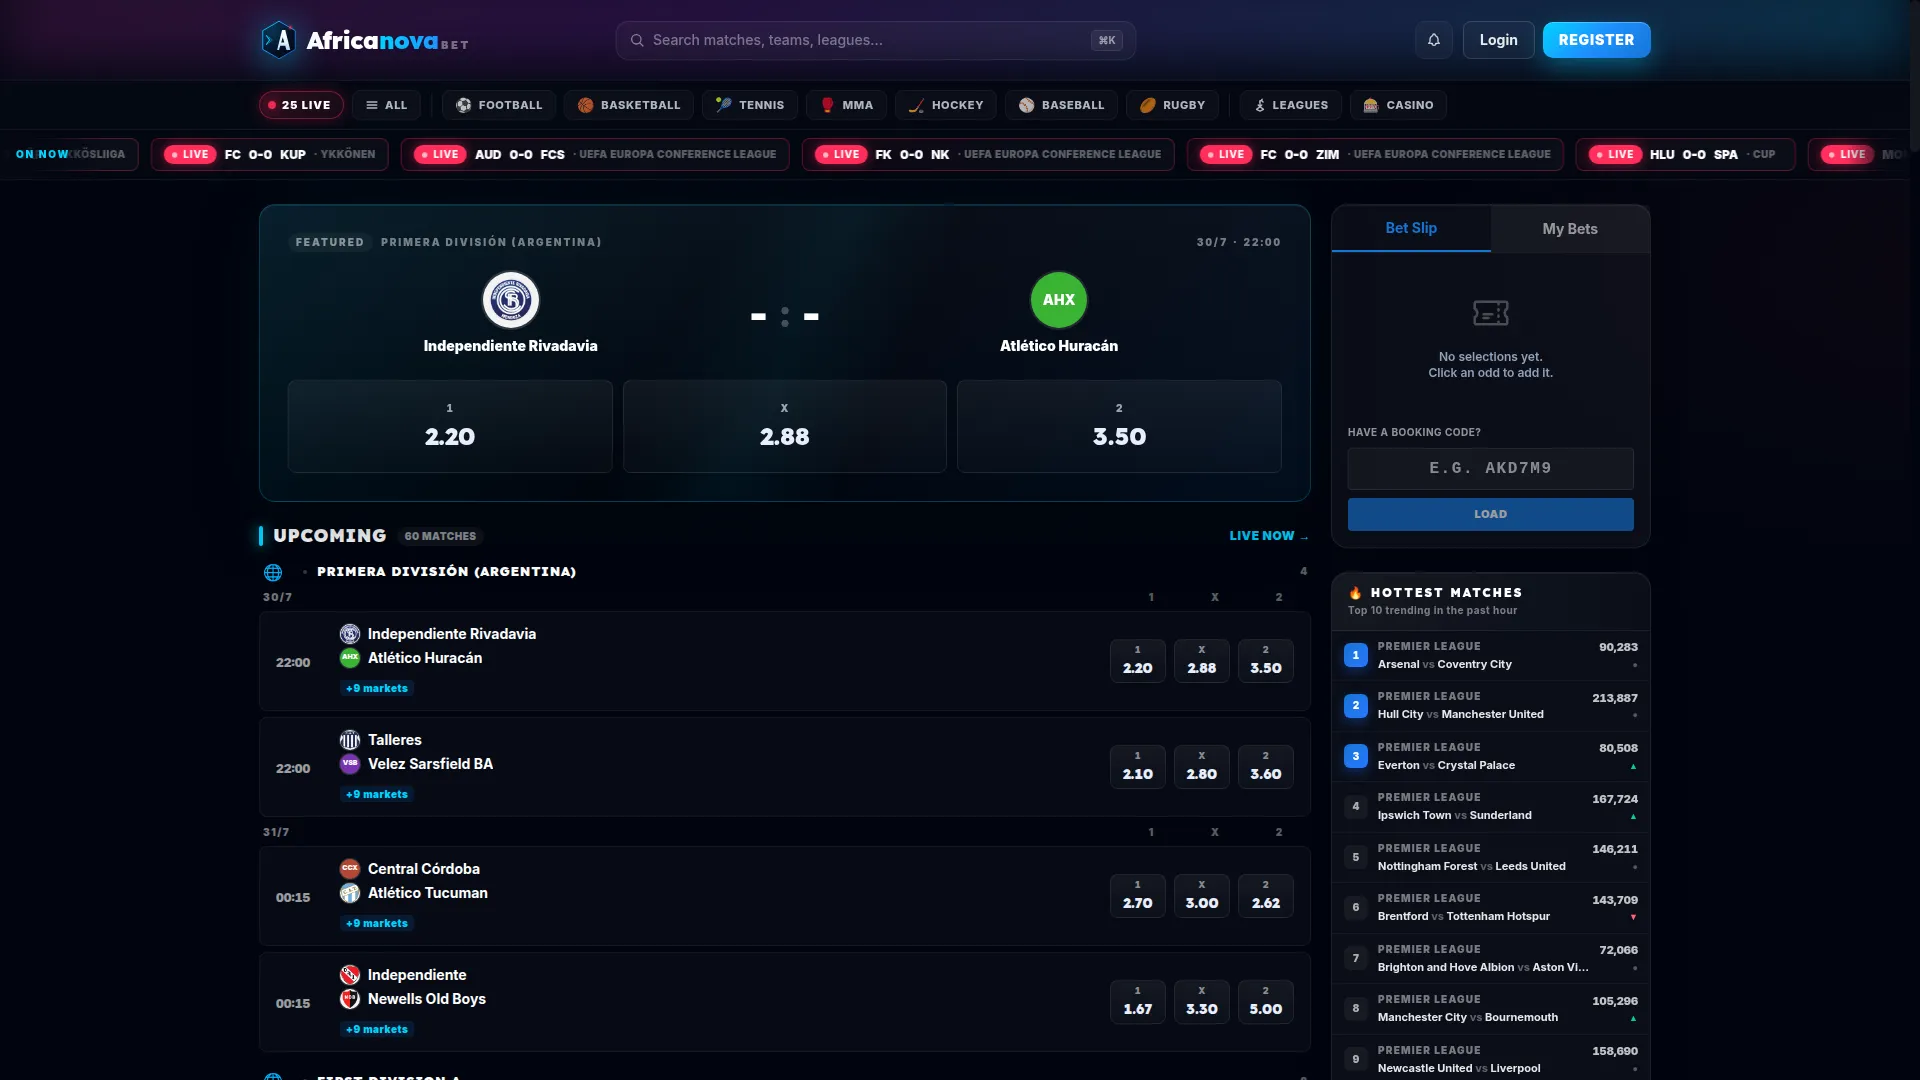Open the Leagues page

1291,105
